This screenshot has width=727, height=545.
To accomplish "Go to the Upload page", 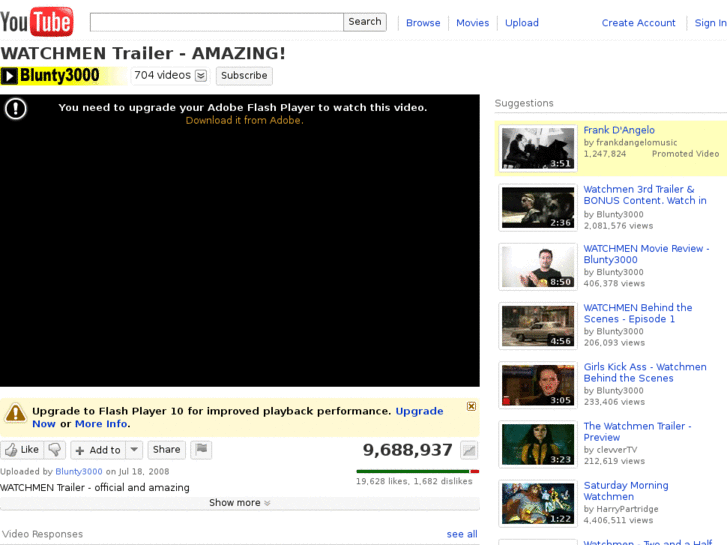I will coord(522,23).
